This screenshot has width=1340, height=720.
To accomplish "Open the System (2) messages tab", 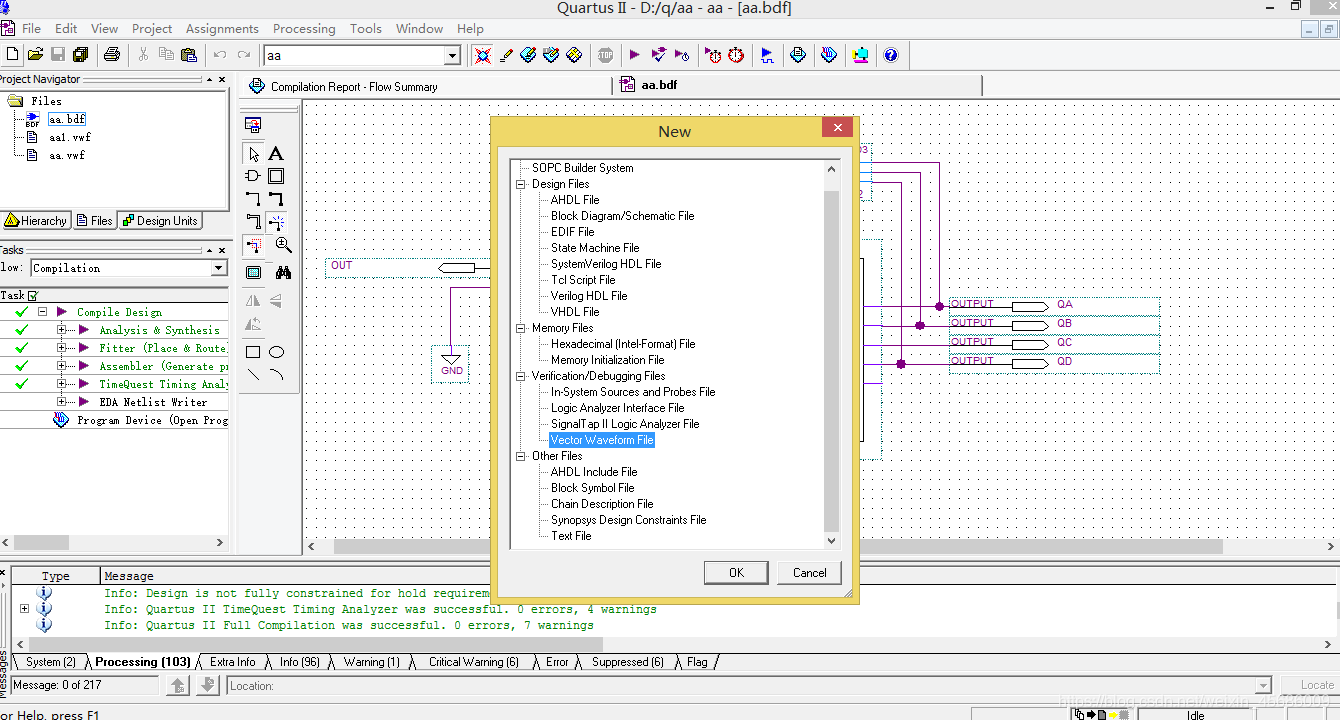I will [49, 662].
